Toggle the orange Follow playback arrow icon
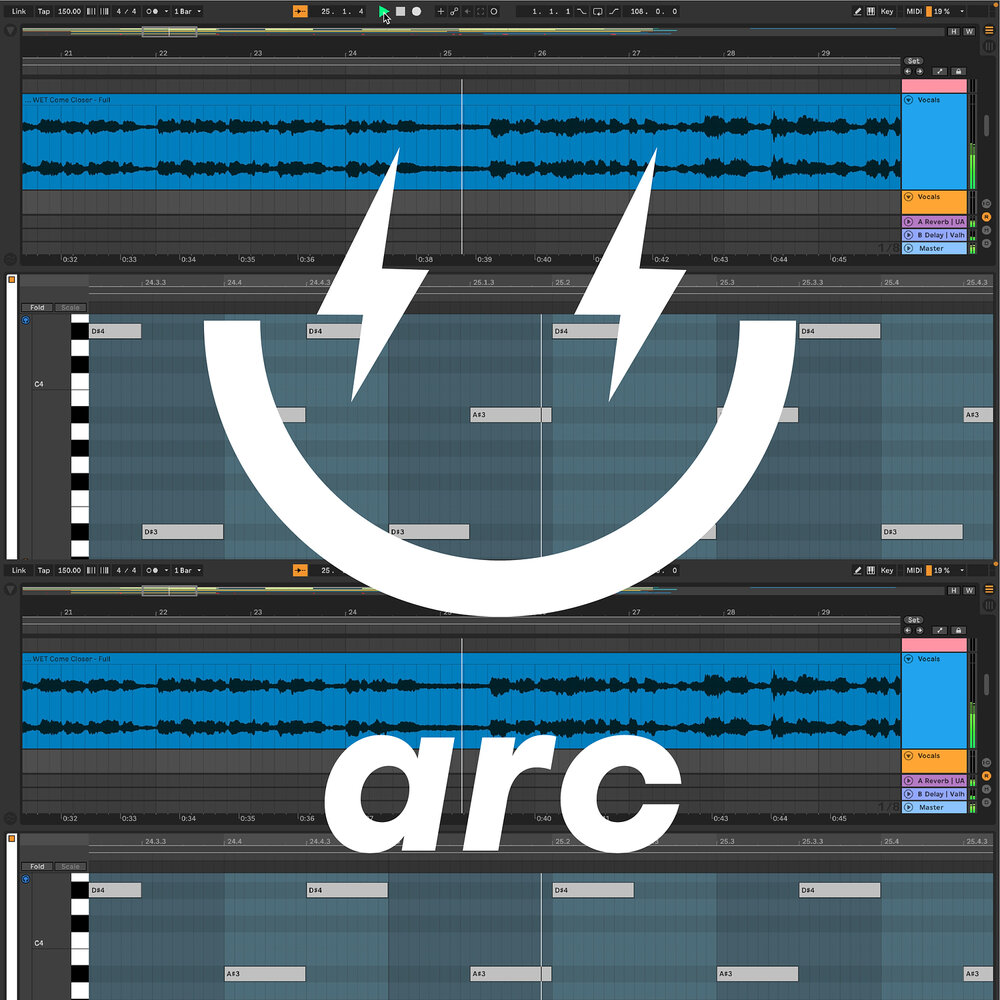1000x1000 pixels. (x=300, y=11)
